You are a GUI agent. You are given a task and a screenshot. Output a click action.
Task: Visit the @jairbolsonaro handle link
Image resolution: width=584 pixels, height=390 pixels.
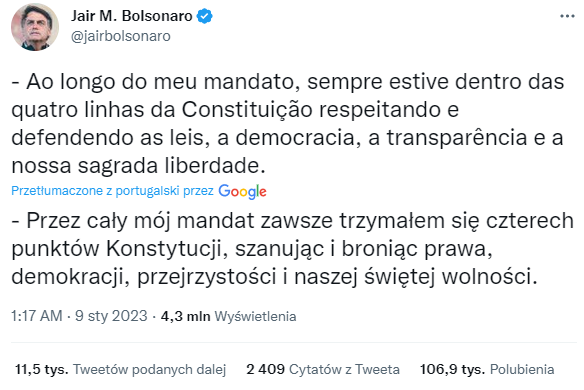[120, 36]
